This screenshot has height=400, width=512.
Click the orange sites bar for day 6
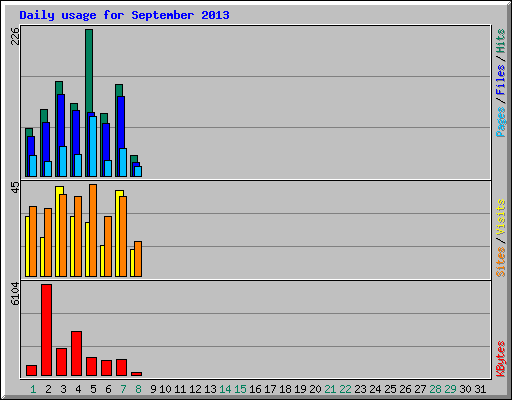pyautogui.click(x=108, y=246)
